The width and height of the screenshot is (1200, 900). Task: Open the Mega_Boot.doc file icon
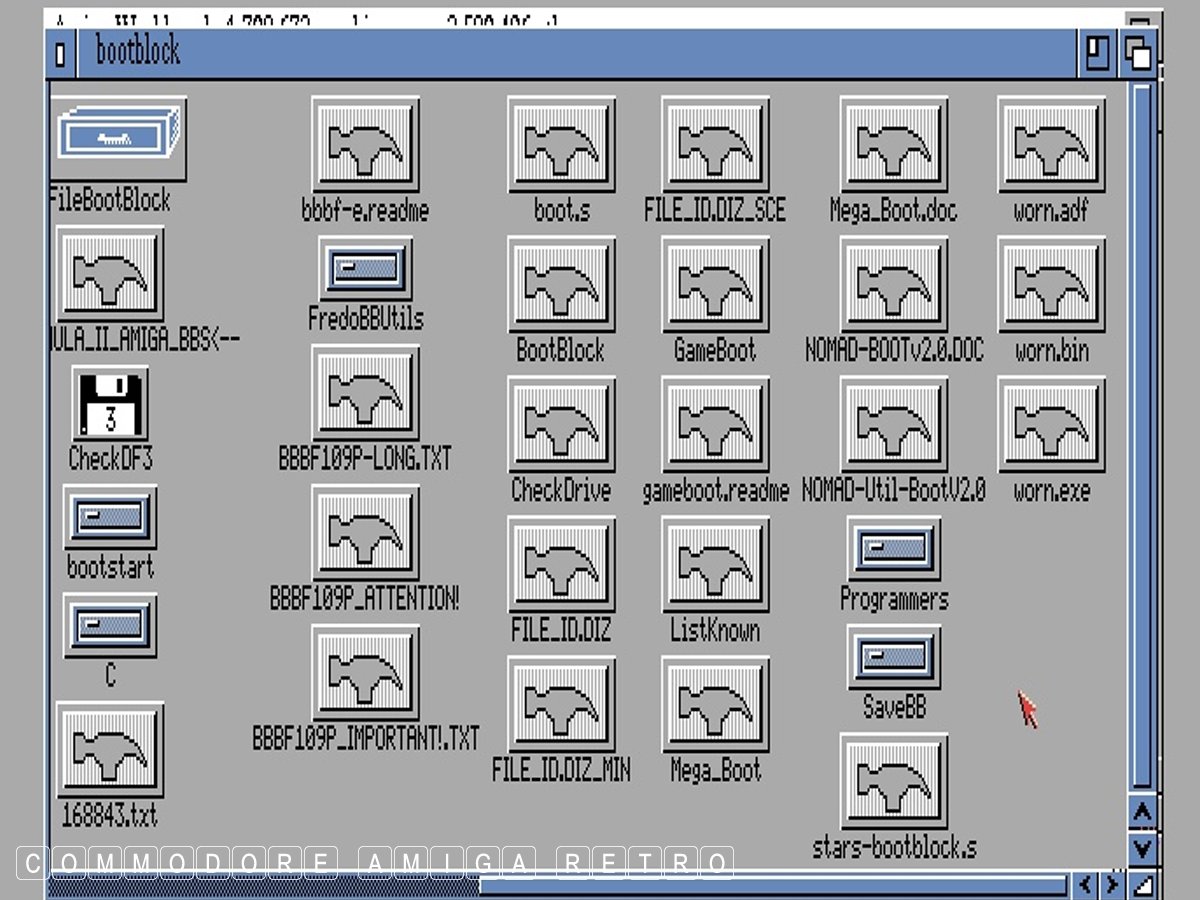893,145
